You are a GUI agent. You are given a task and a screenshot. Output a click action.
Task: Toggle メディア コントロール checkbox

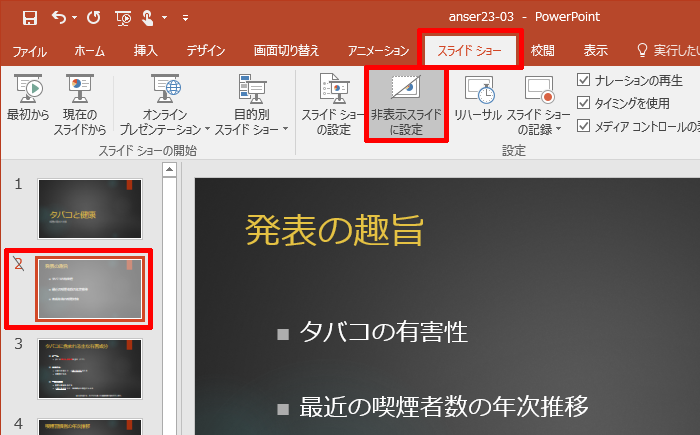(583, 125)
